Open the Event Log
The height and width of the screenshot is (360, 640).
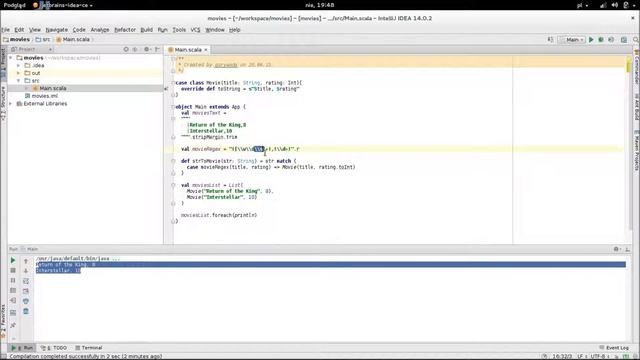(614, 348)
